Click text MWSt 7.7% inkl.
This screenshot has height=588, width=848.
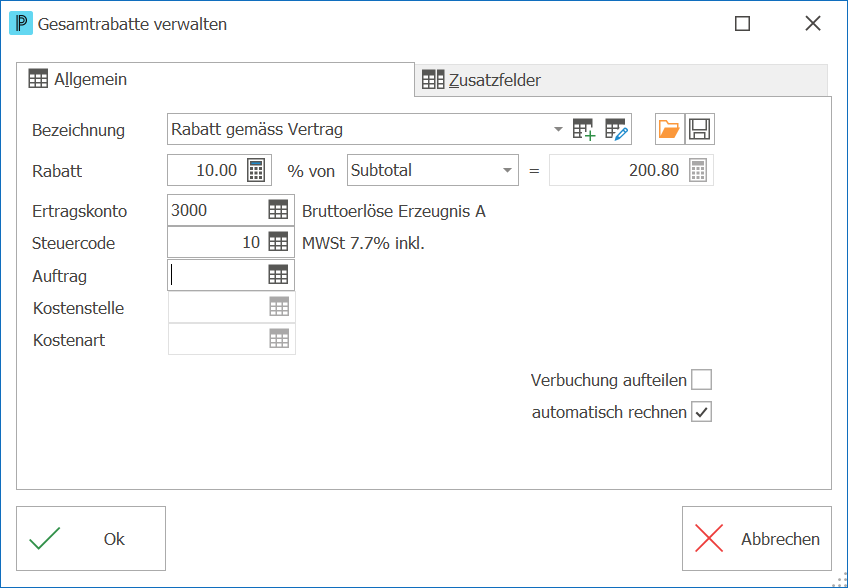coord(363,243)
